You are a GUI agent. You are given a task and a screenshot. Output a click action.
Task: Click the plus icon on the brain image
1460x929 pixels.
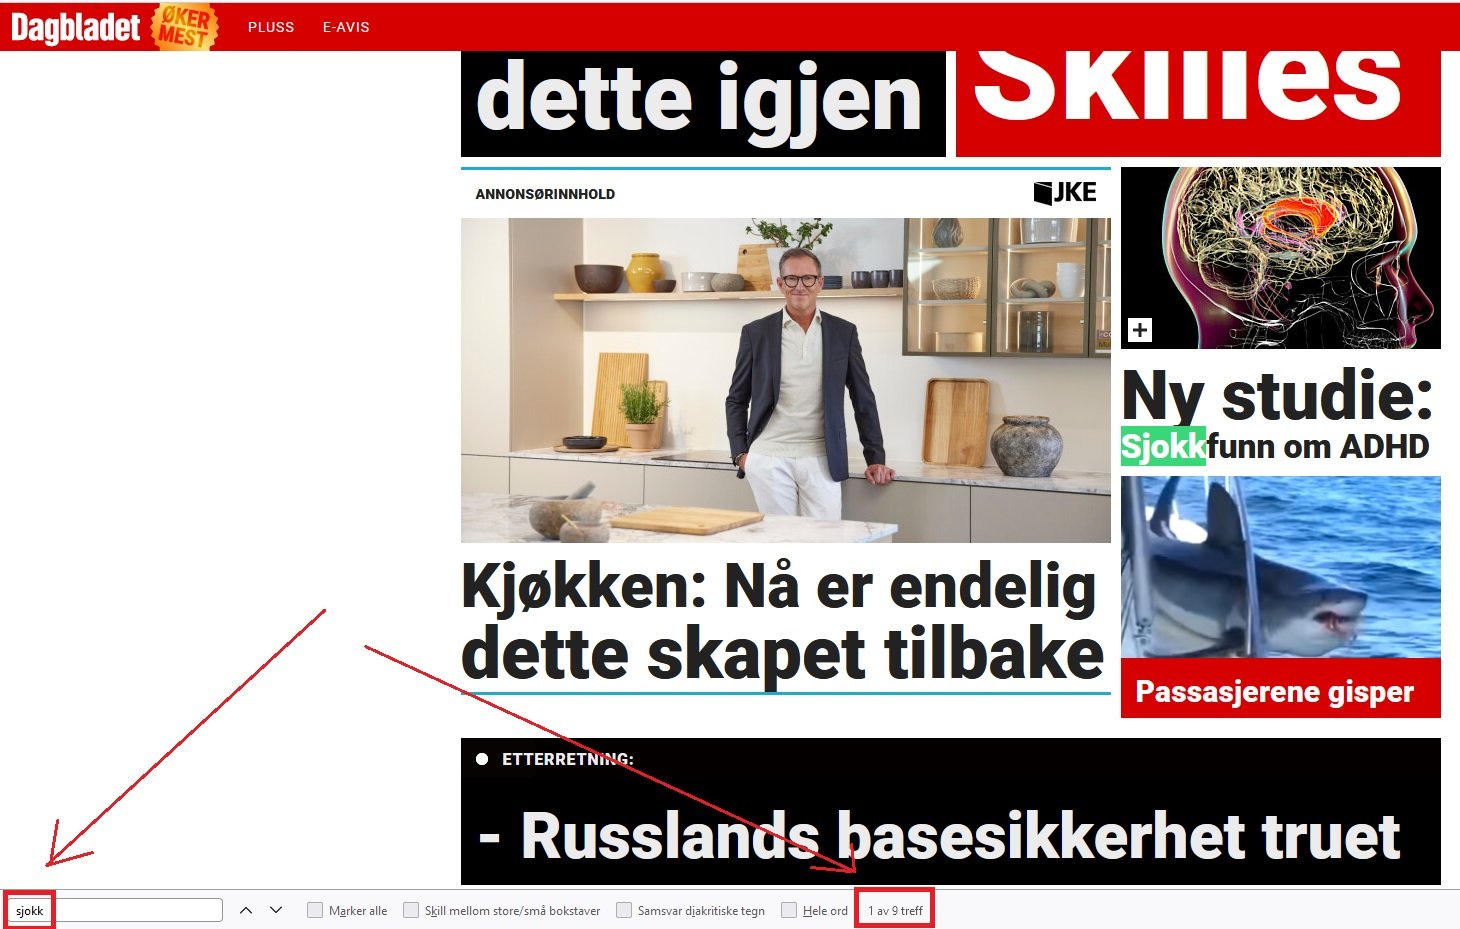1140,330
